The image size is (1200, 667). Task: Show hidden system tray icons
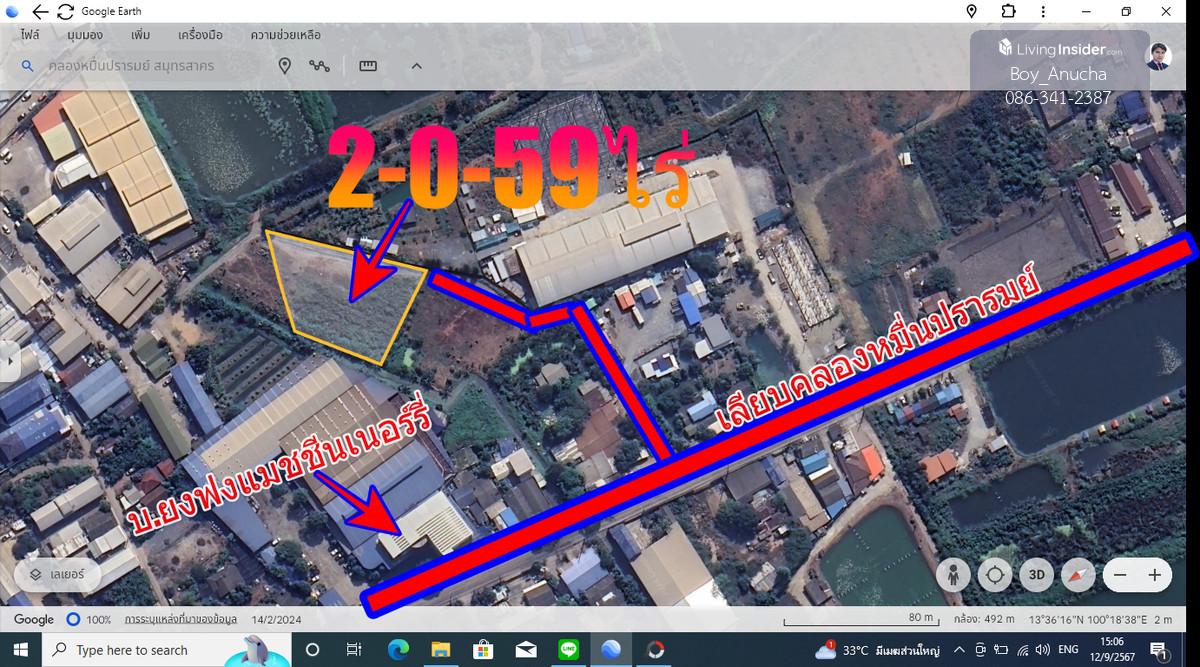point(958,650)
